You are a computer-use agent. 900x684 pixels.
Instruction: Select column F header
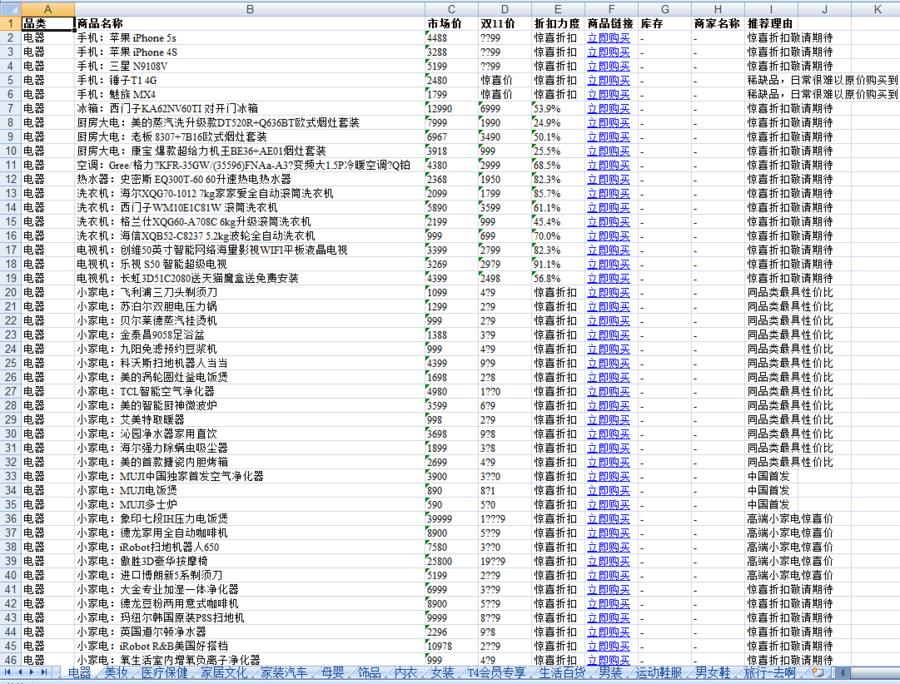coord(611,9)
